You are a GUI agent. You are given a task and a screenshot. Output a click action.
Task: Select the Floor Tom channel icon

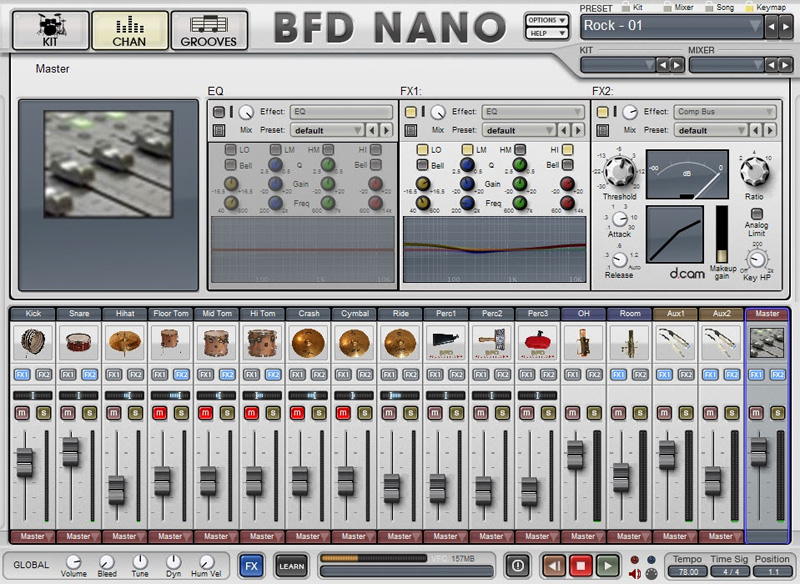171,342
